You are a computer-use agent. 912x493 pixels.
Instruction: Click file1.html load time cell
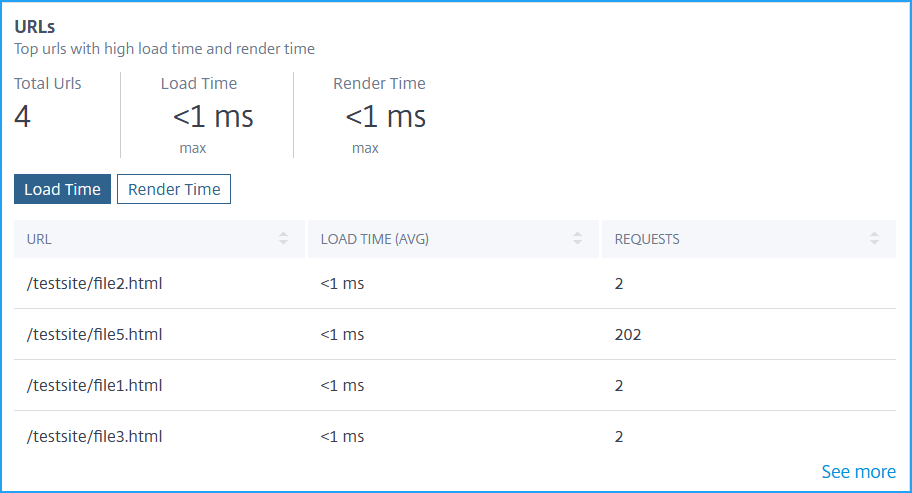342,386
